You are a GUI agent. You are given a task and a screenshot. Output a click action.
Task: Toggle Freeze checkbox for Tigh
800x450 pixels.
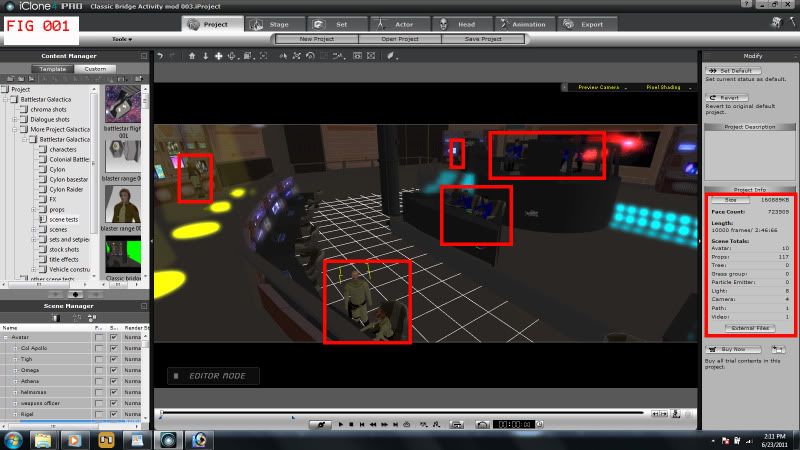[x=99, y=359]
